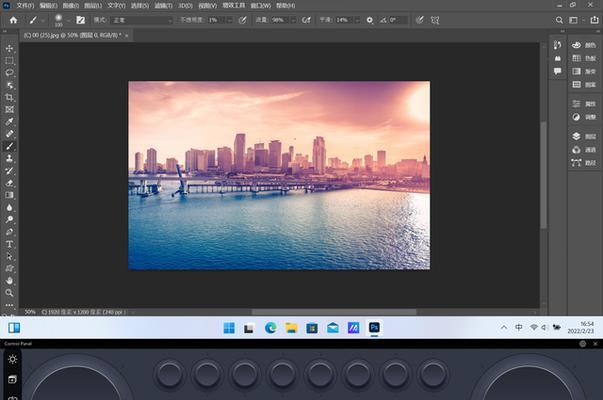Select the Horizontal Type tool
Image resolution: width=603 pixels, height=400 pixels.
click(x=10, y=244)
